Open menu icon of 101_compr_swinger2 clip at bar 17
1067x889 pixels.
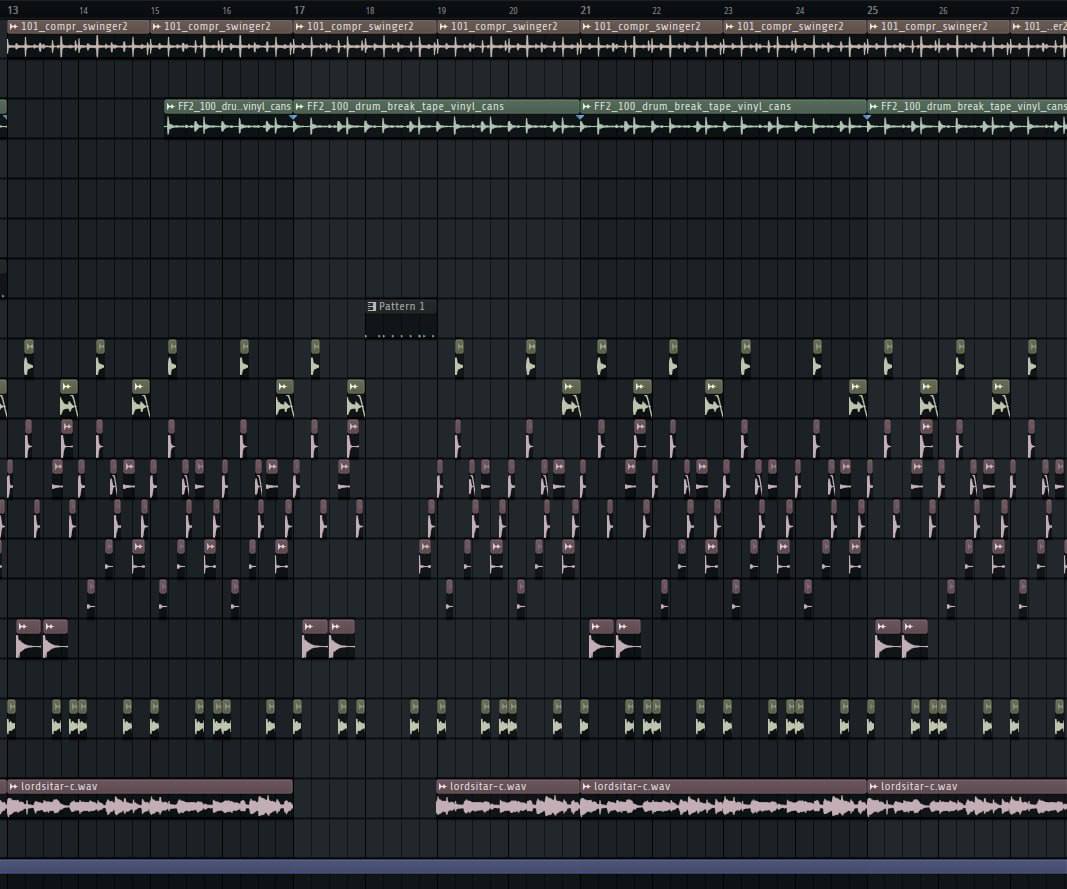click(x=299, y=27)
